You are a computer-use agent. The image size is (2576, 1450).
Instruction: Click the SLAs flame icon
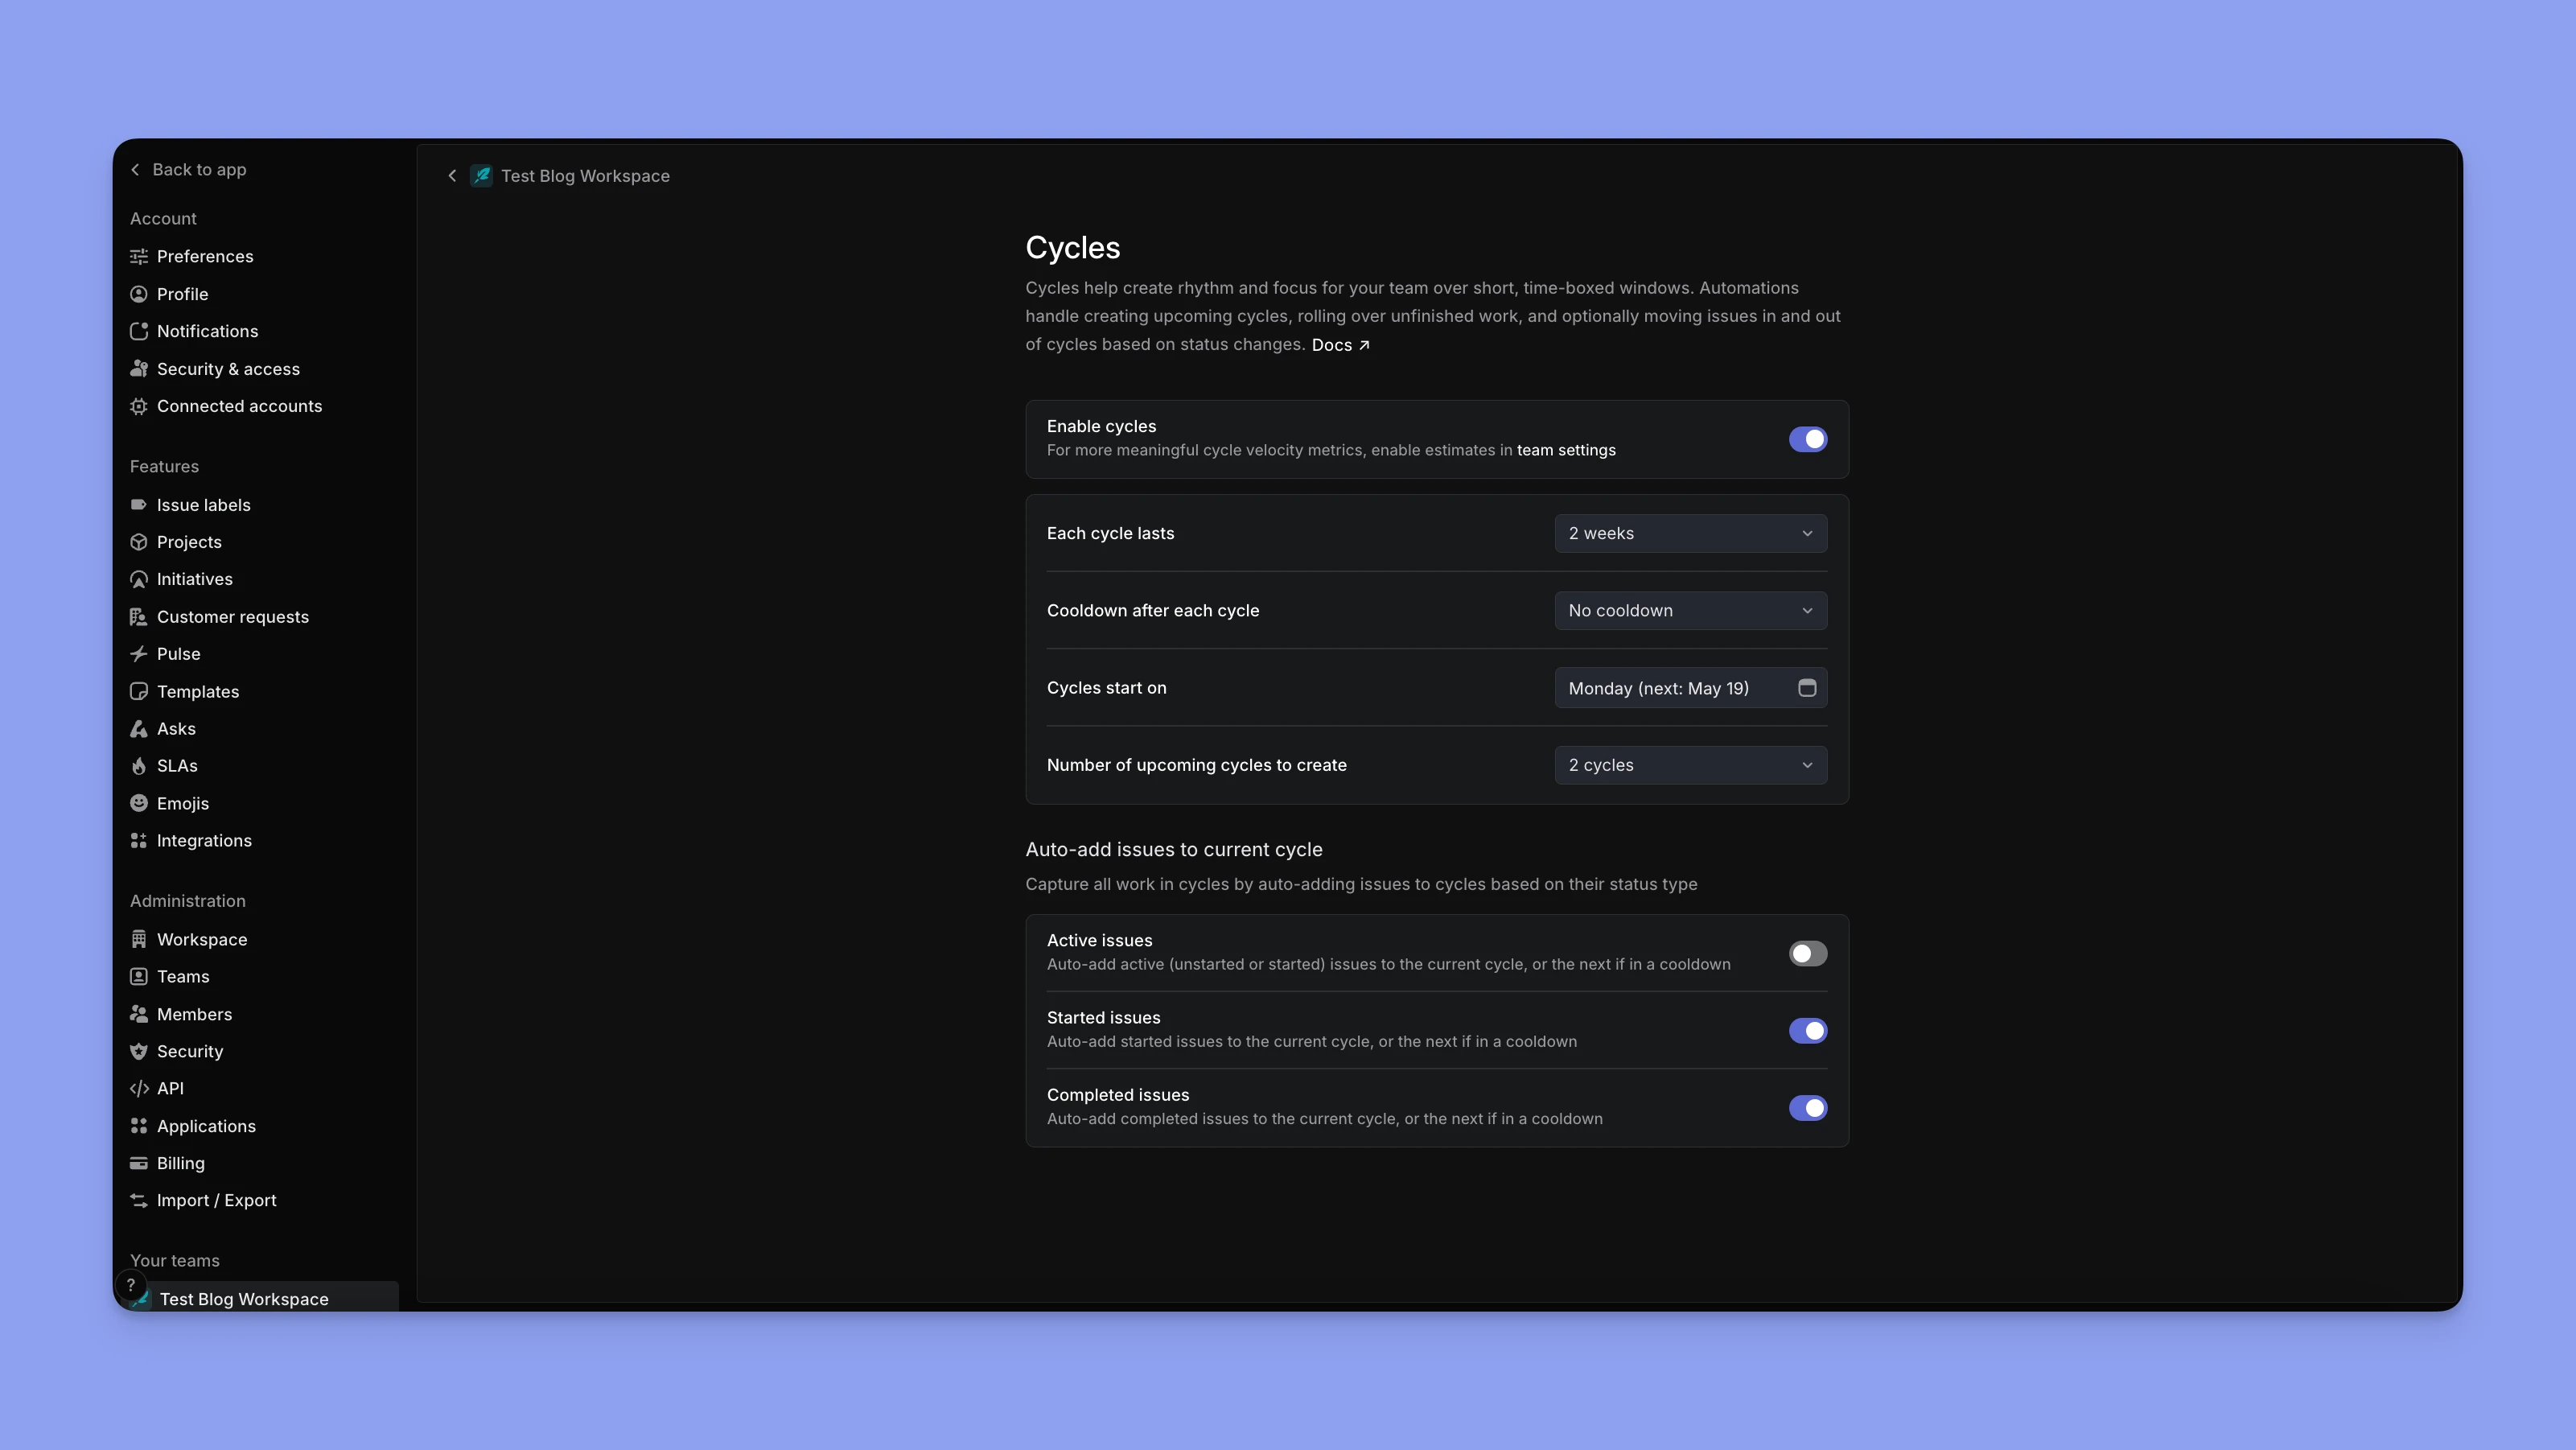(139, 766)
